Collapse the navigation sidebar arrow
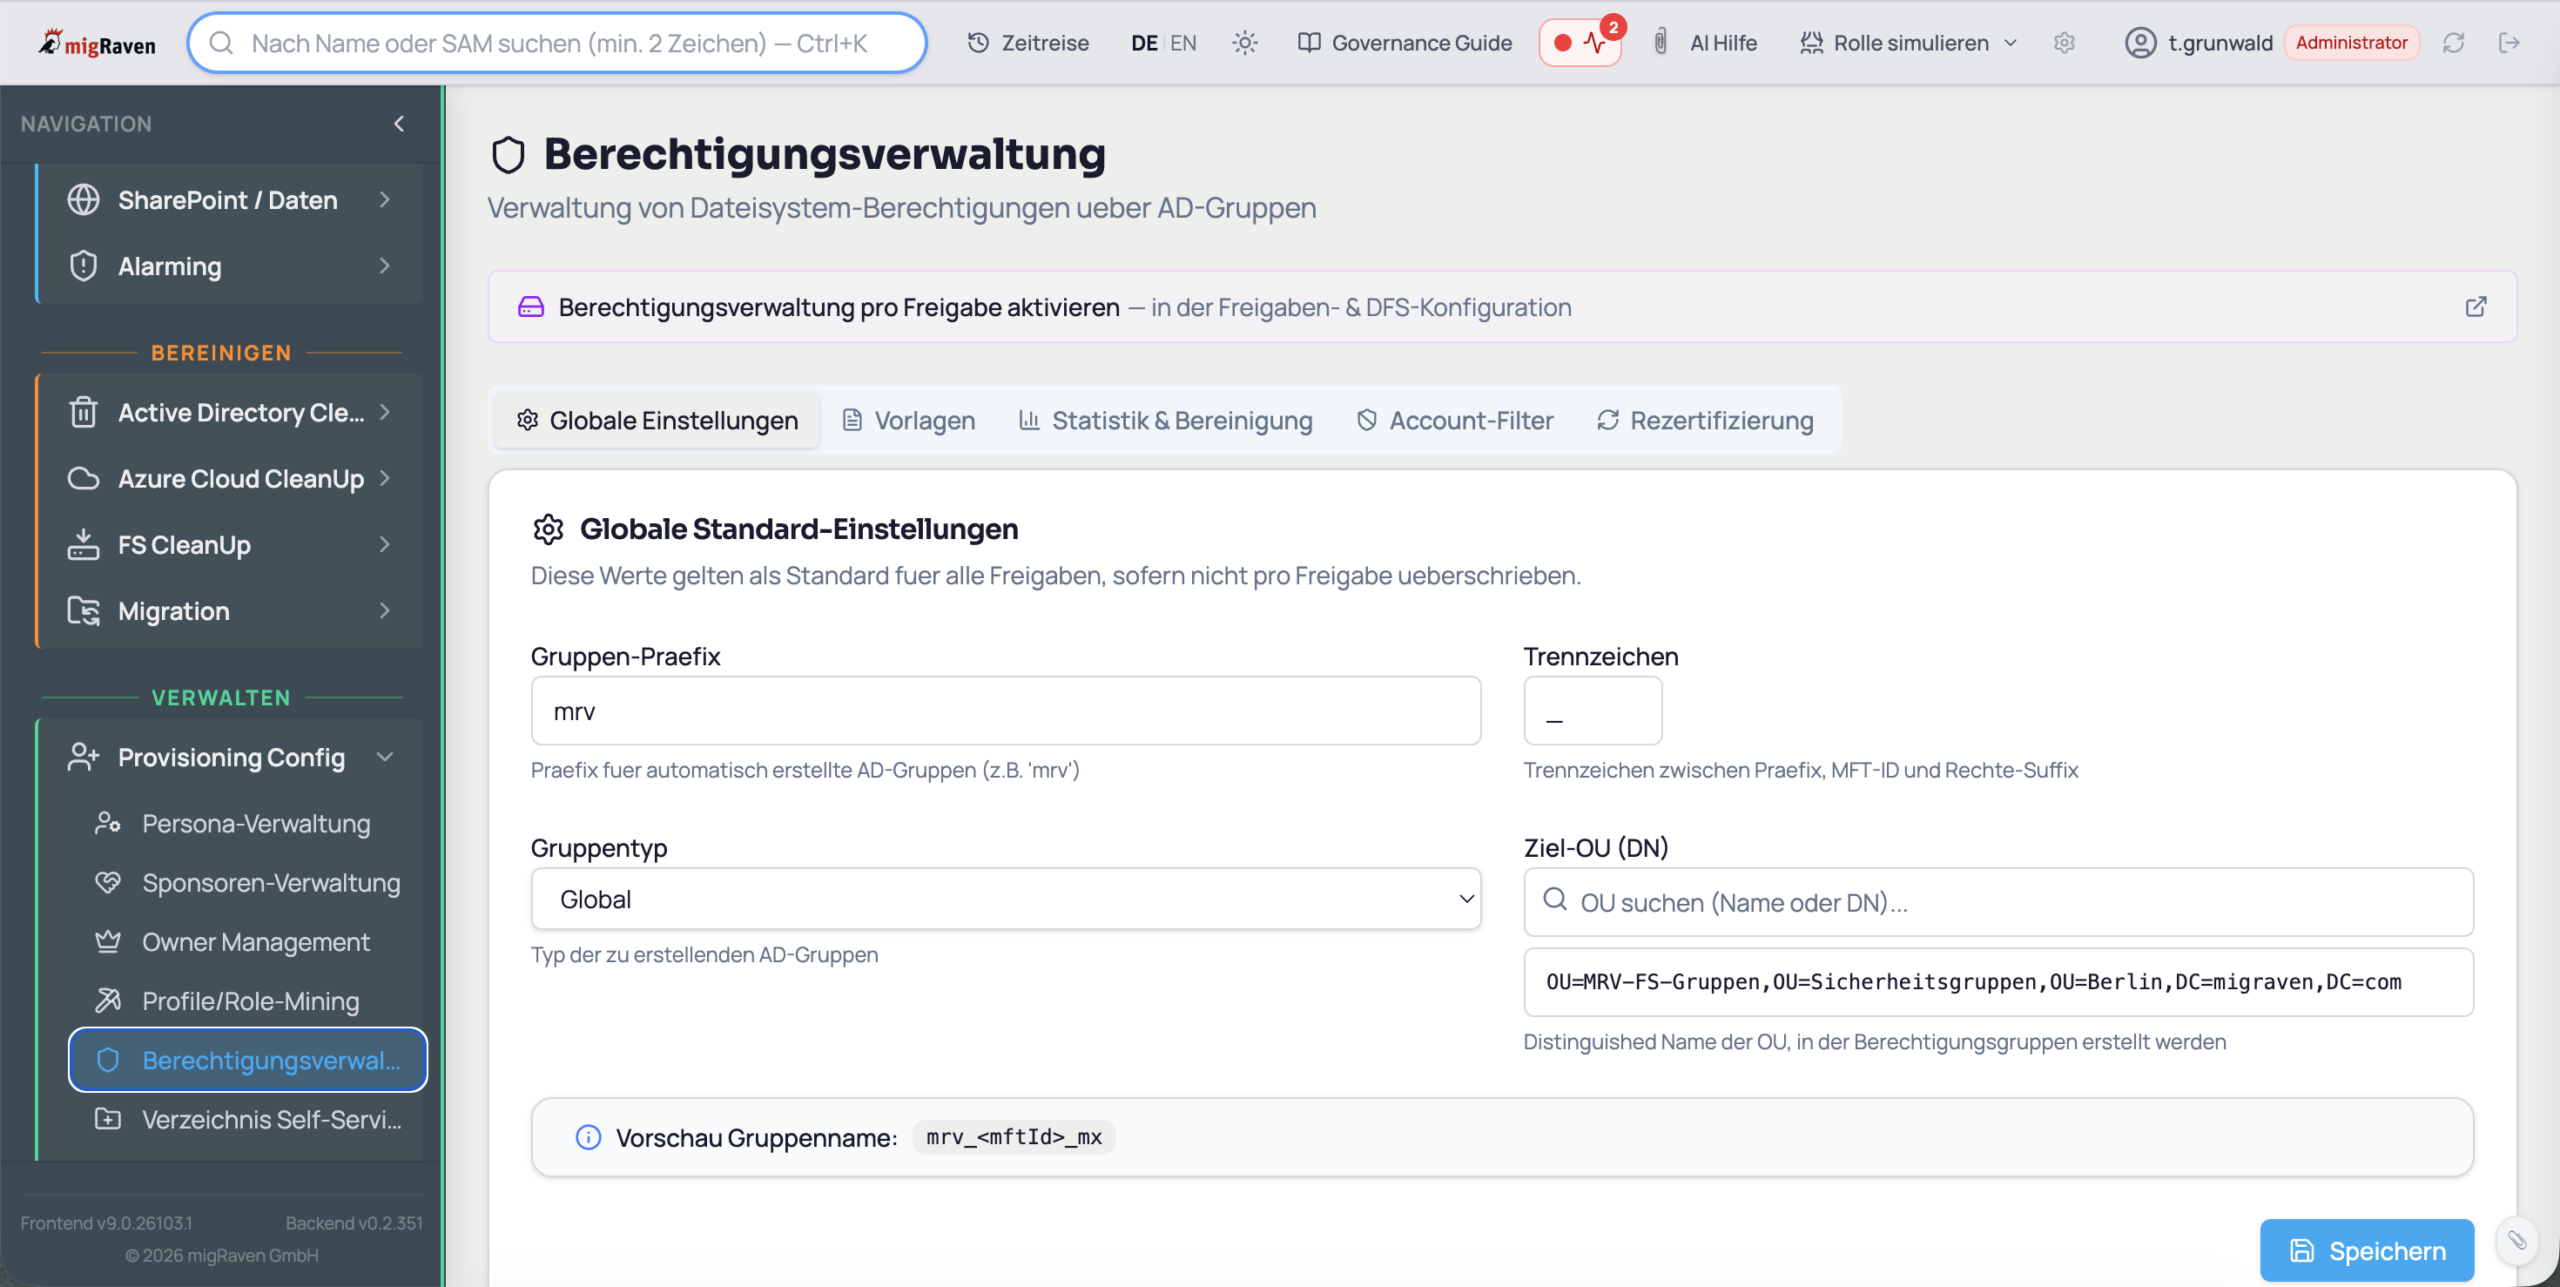 [399, 124]
